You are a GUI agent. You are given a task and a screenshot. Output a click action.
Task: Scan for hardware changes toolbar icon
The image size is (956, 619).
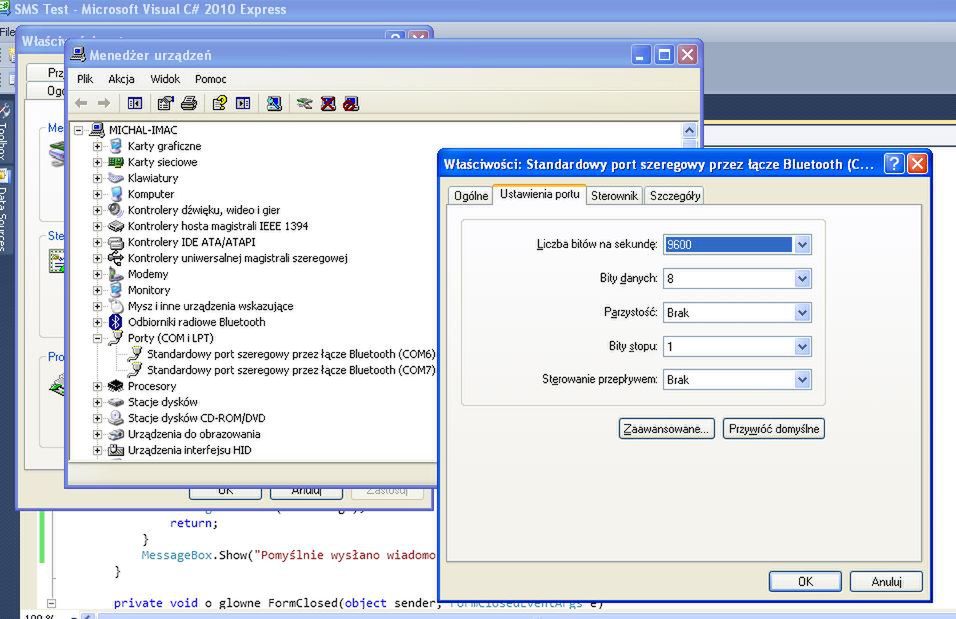point(274,103)
